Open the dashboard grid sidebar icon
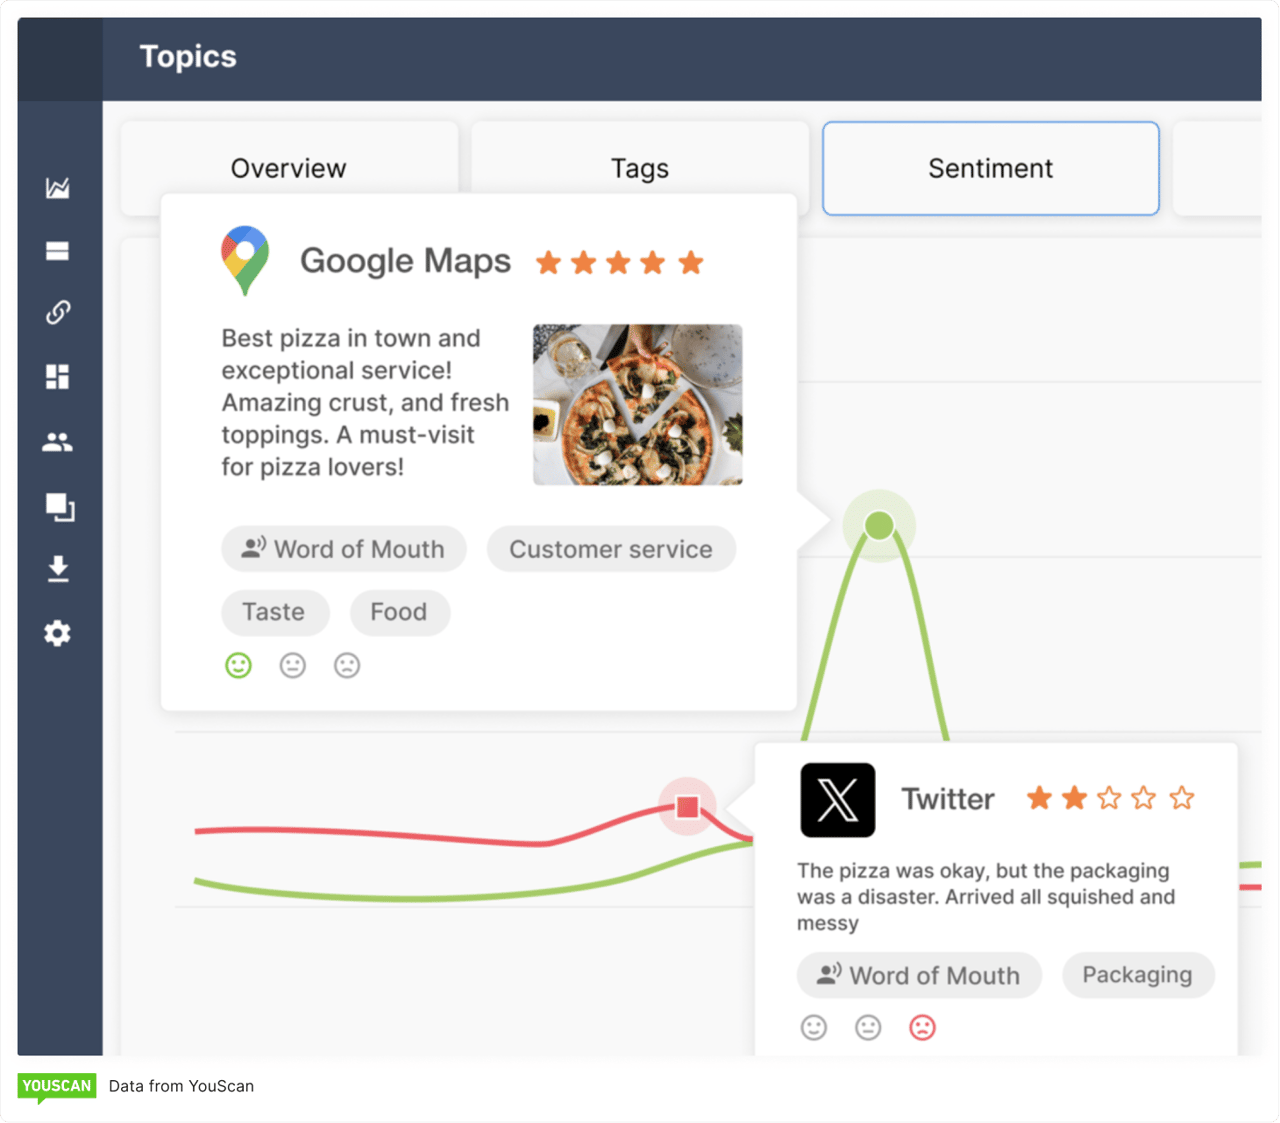Image resolution: width=1280 pixels, height=1123 pixels. coord(58,377)
